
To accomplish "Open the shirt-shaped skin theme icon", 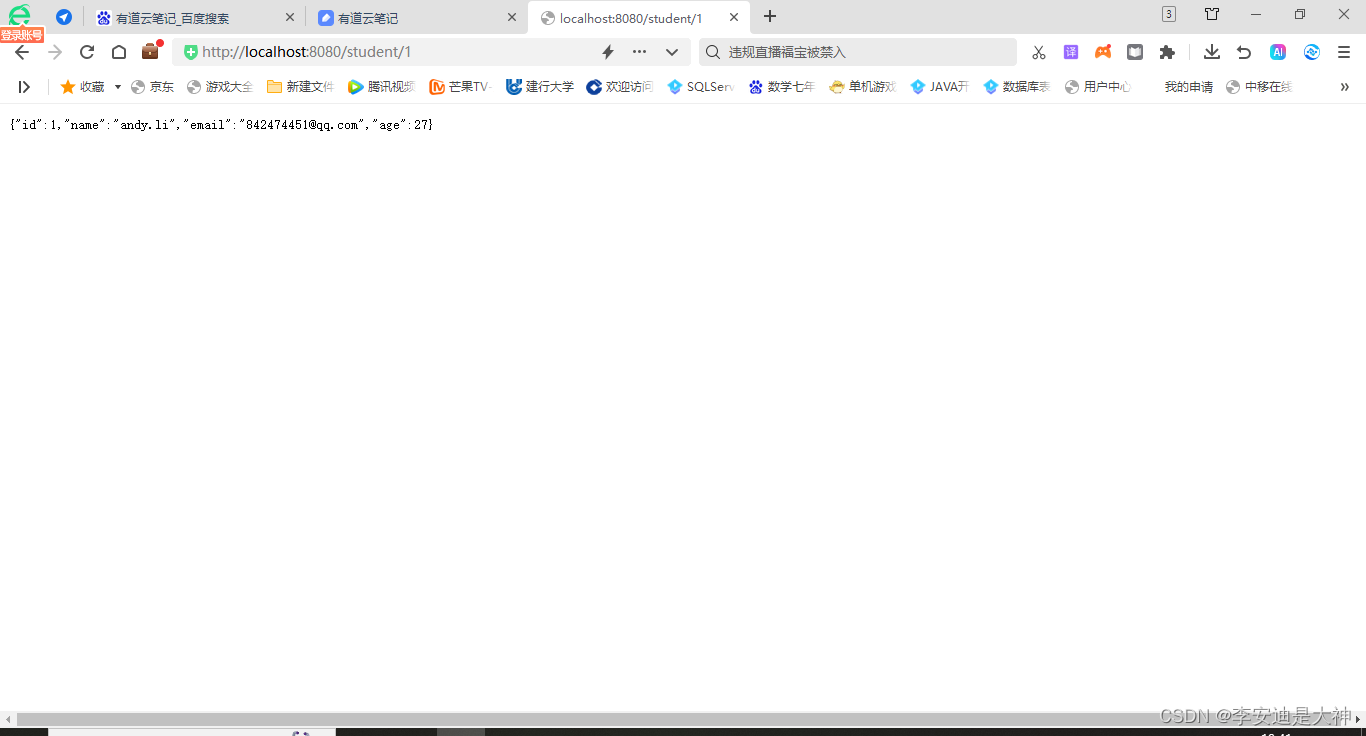I will tap(1212, 14).
